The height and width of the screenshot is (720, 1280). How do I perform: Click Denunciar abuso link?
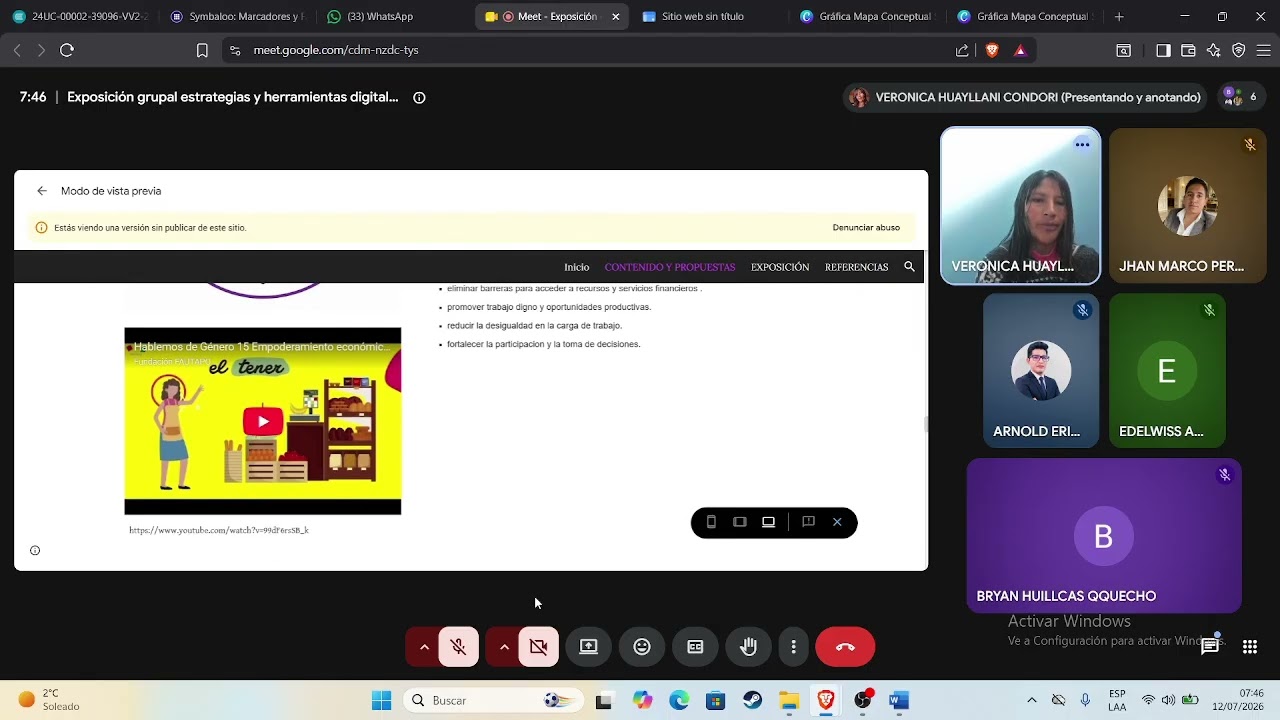tap(866, 228)
